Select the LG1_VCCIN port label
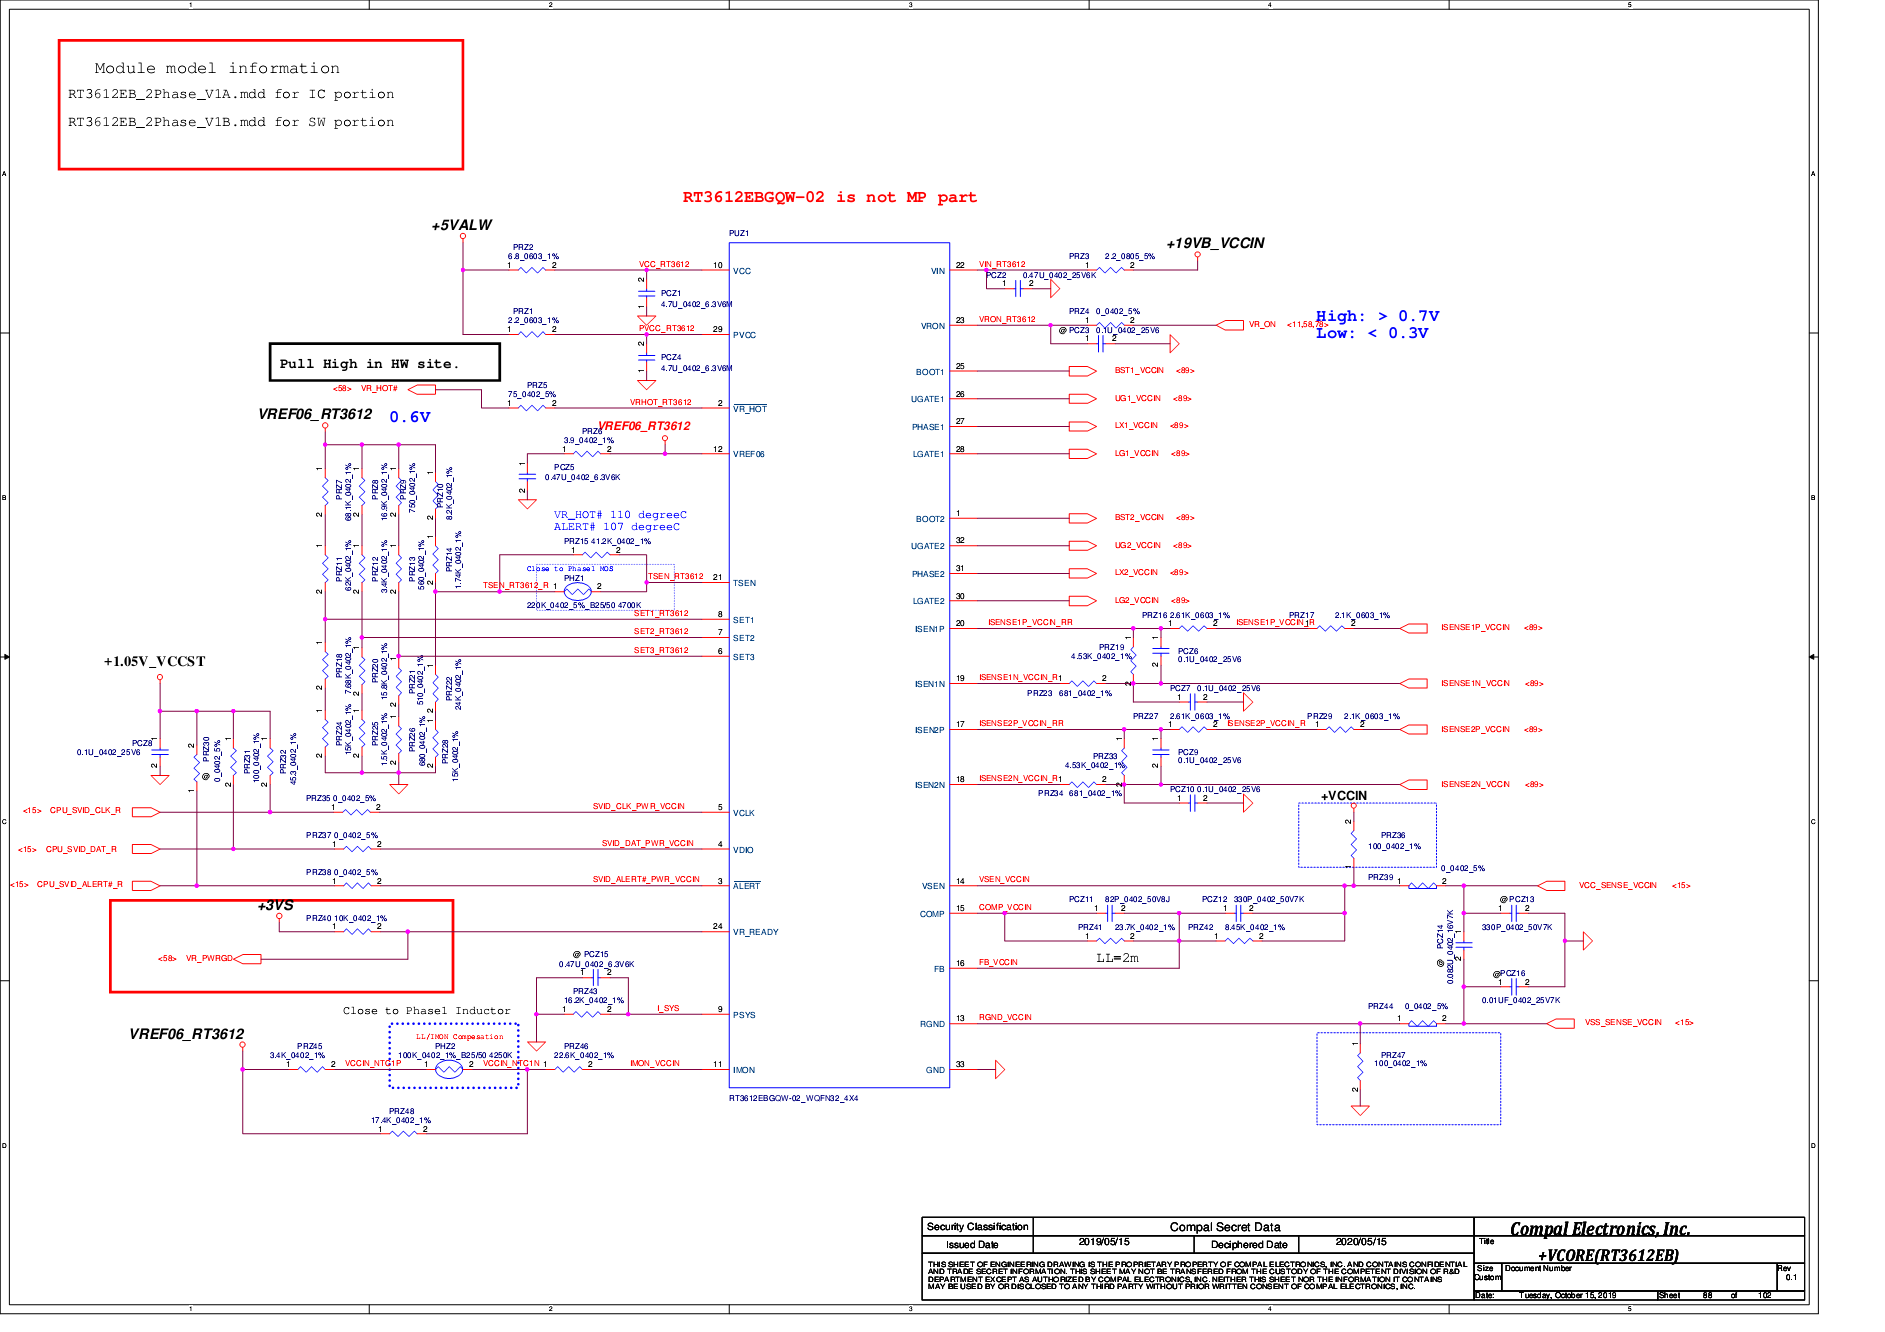Viewport: 1885px width, 1332px height. point(1137,454)
